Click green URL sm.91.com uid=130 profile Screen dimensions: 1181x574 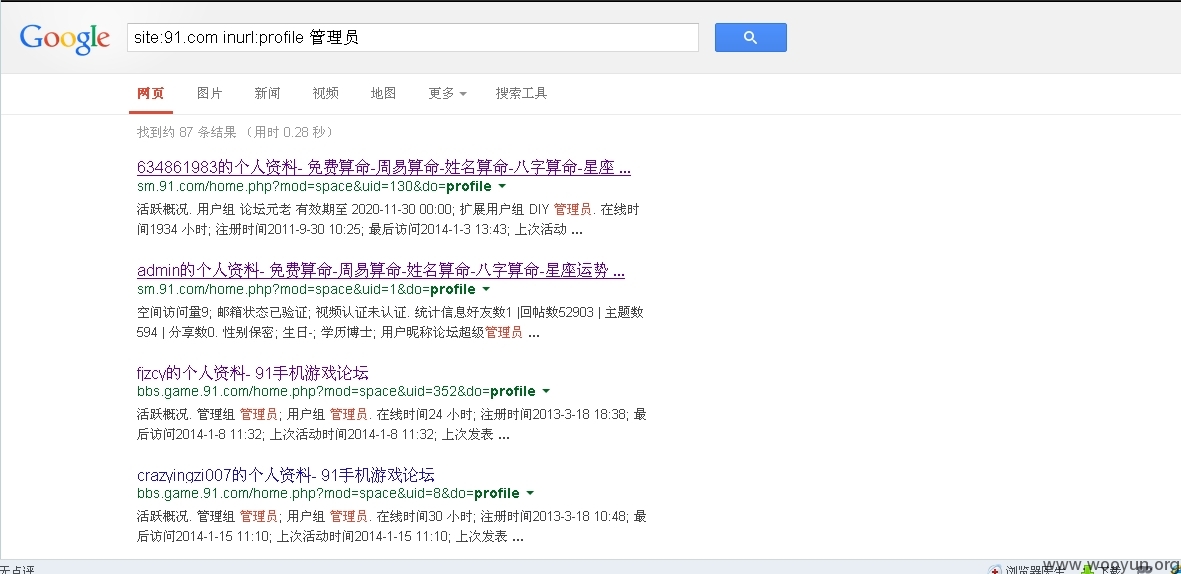point(314,186)
